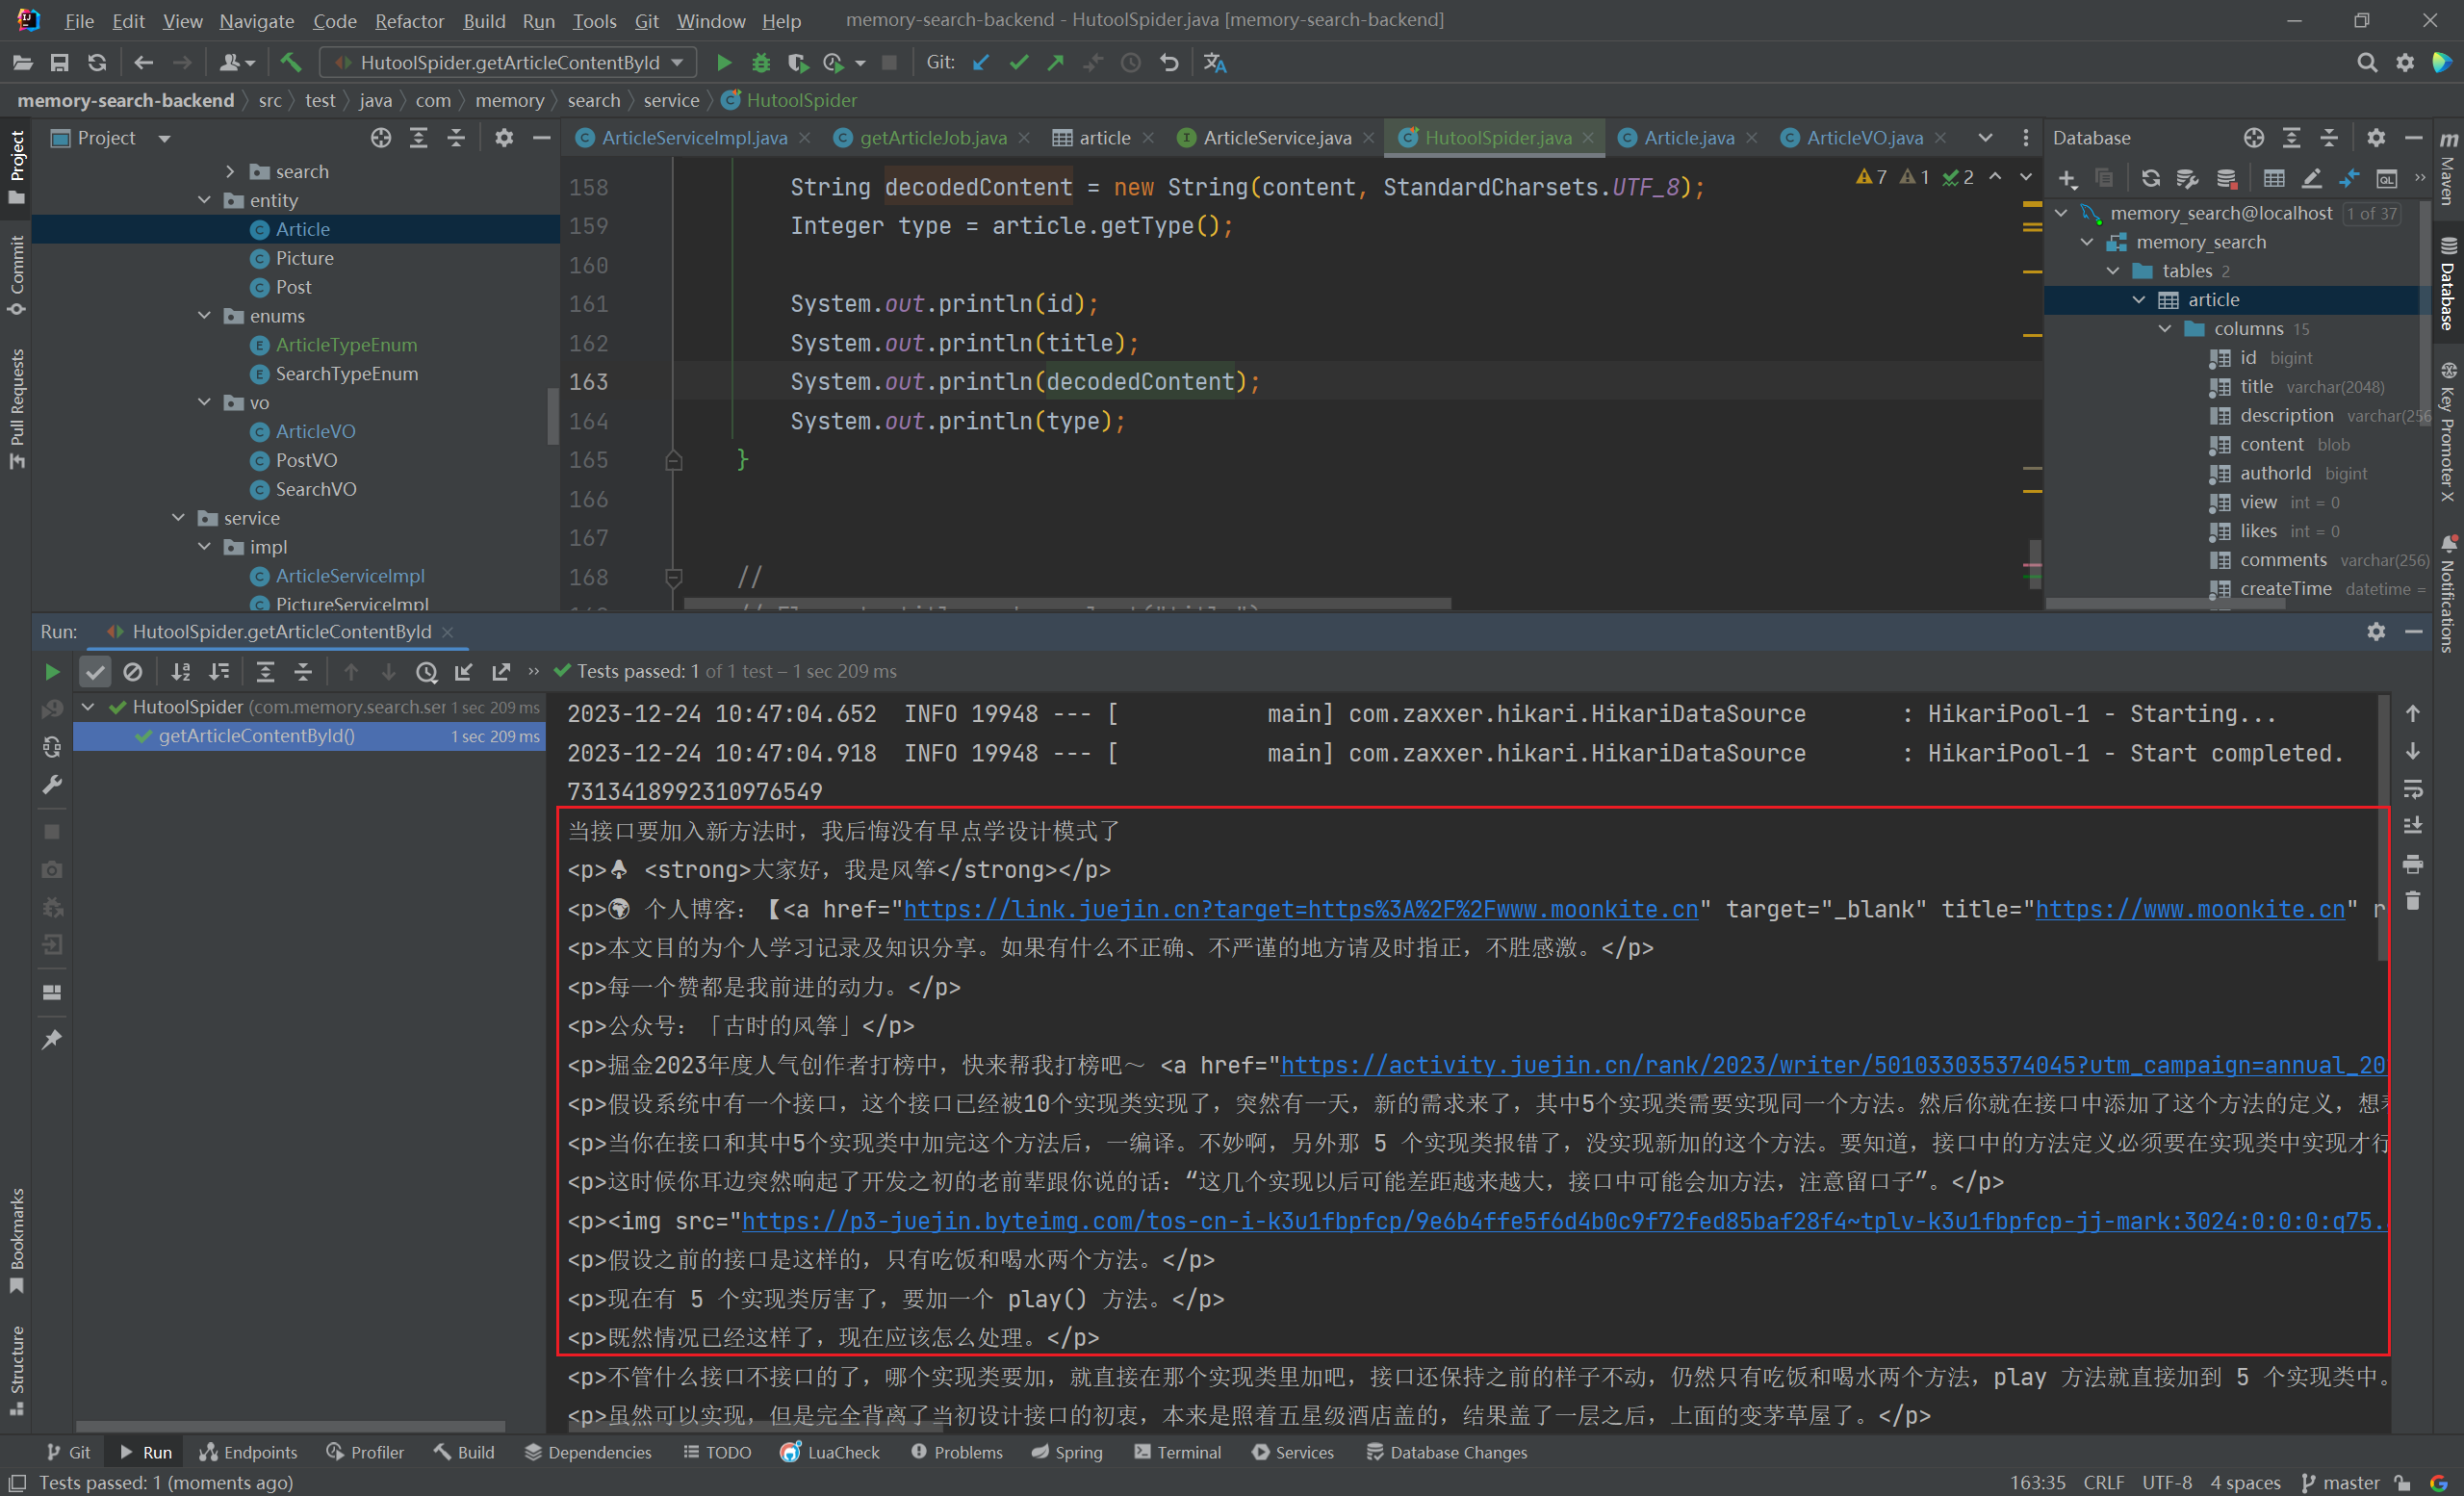Open the Database Changes tool window
2464x1496 pixels.
point(1446,1452)
